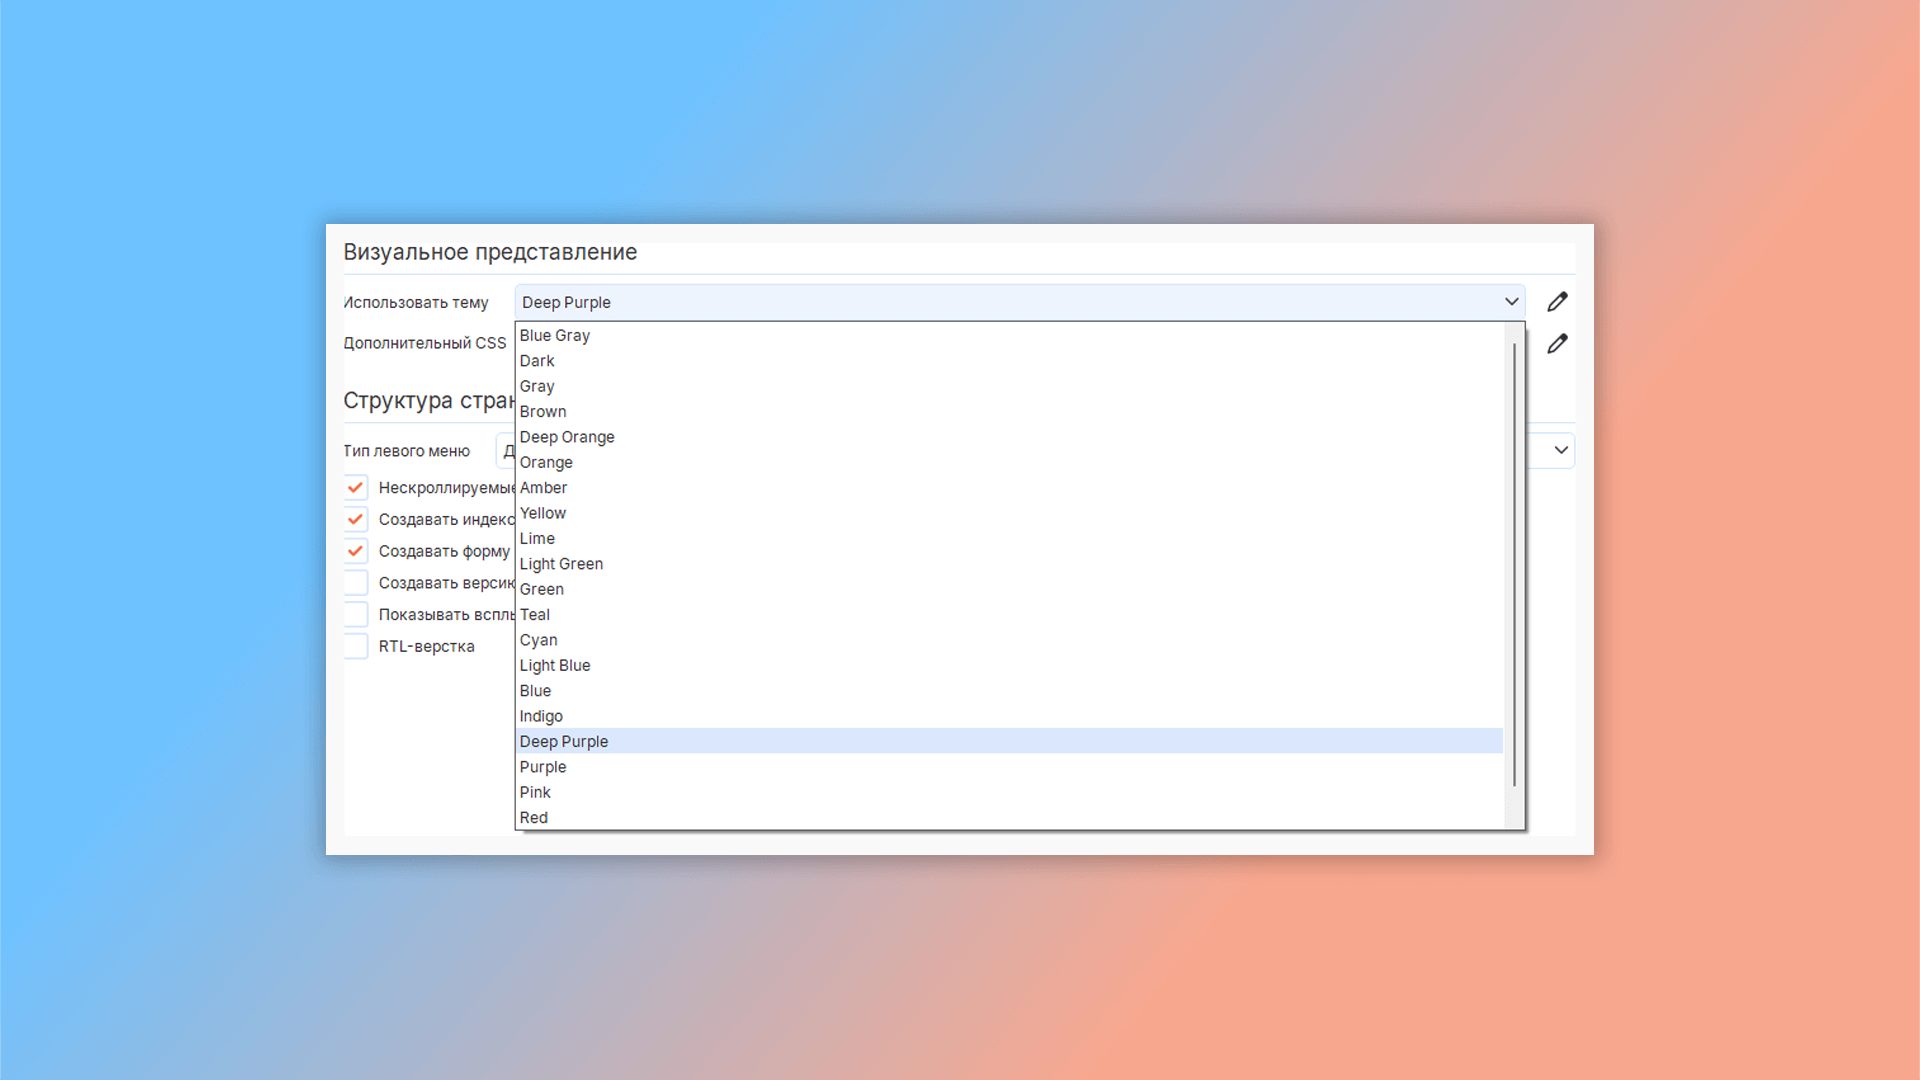Select the highlighted Deep Purple list item

coord(564,742)
